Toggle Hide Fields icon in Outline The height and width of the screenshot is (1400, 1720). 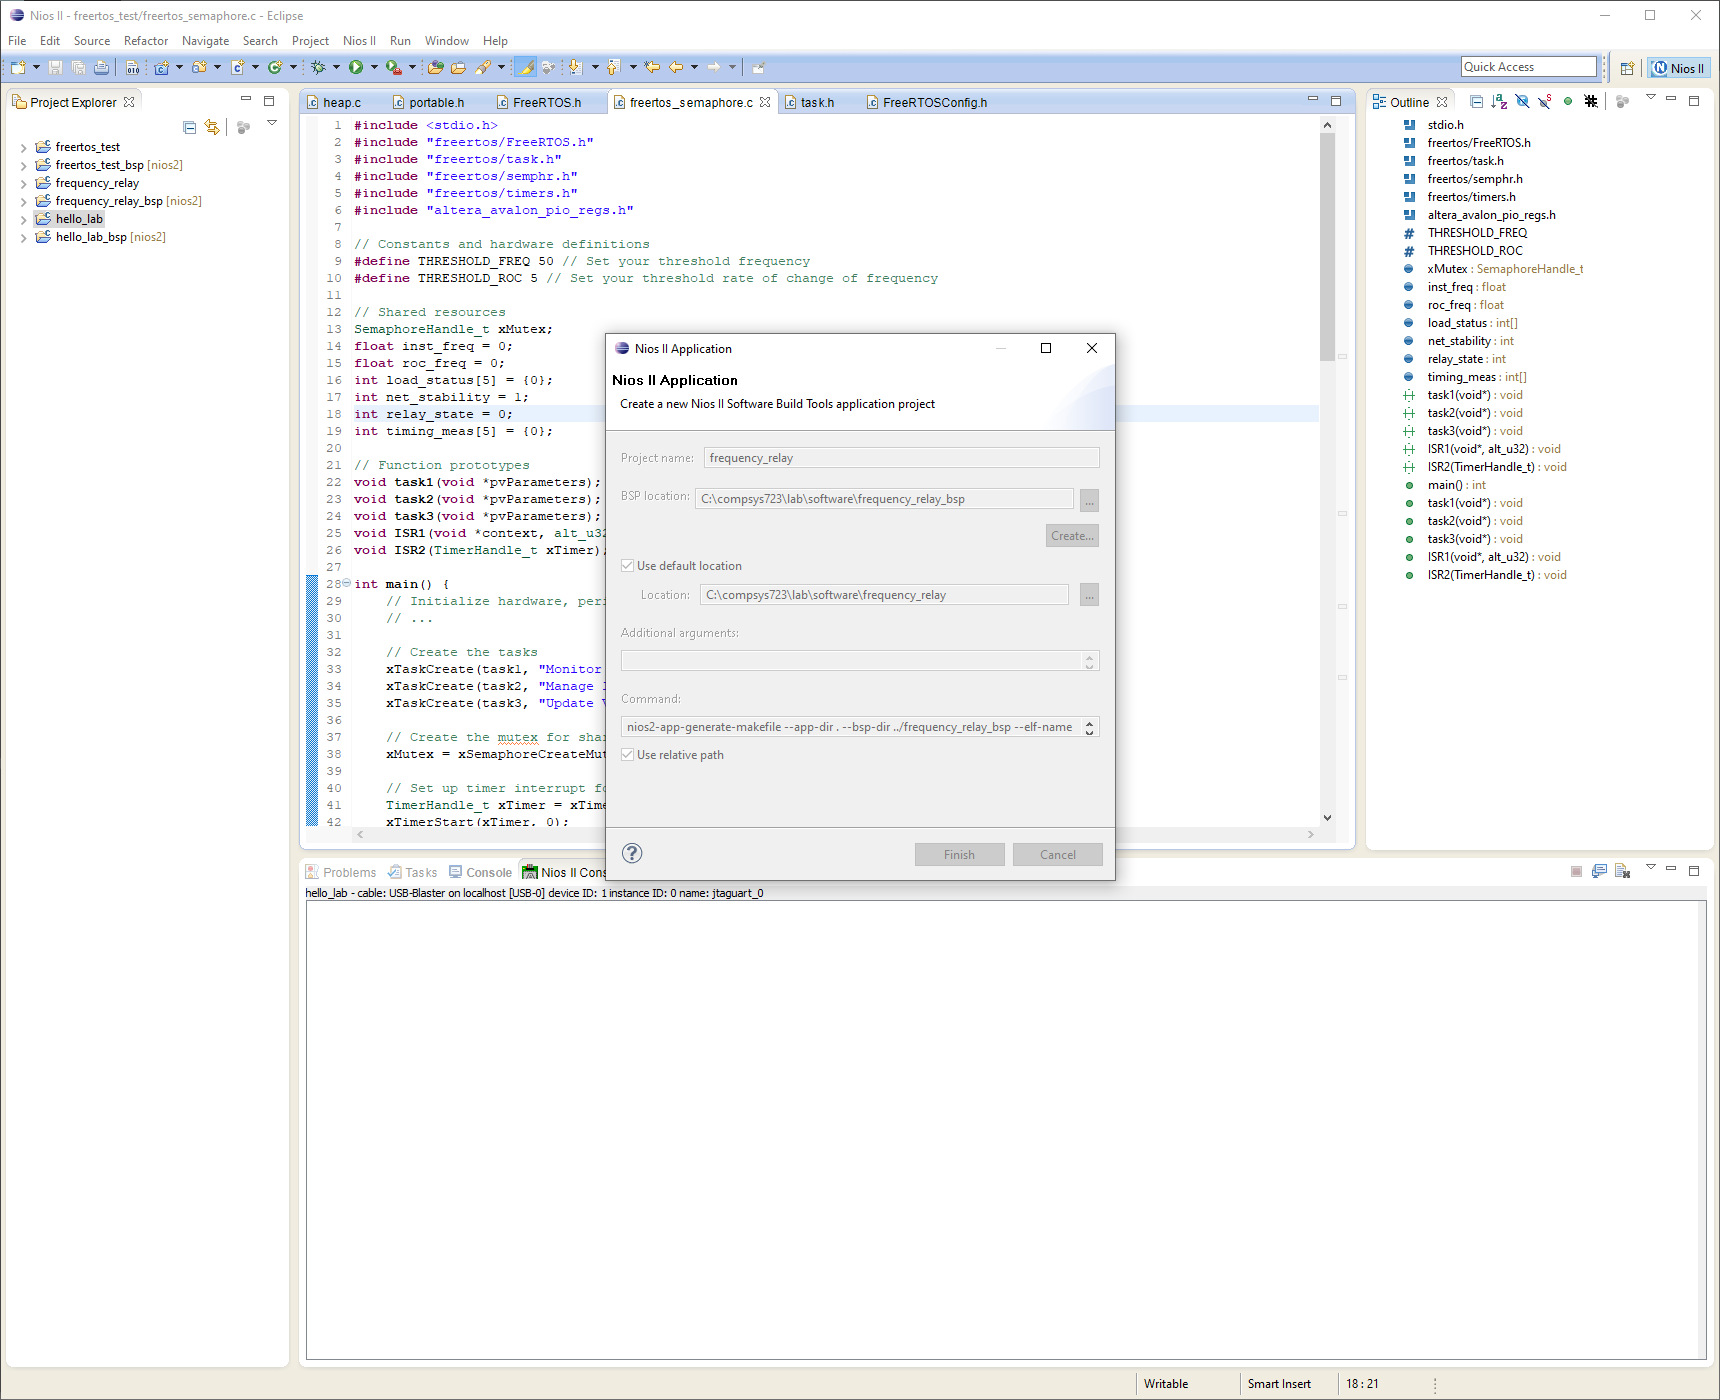pos(1522,101)
